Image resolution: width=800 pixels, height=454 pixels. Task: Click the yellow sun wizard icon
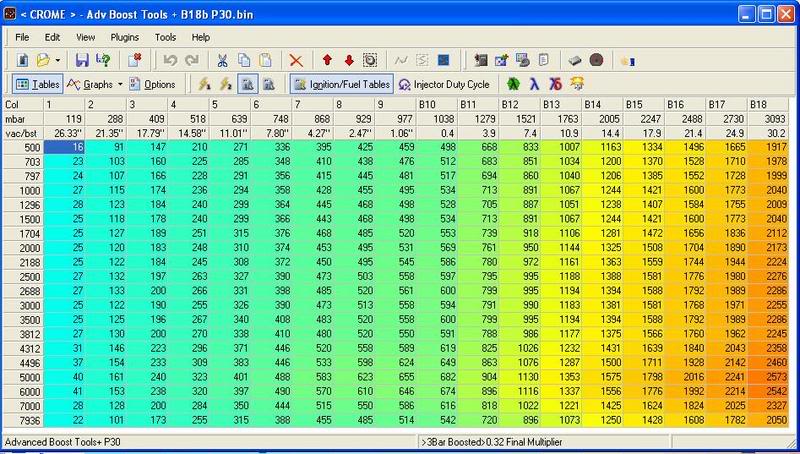pos(577,84)
